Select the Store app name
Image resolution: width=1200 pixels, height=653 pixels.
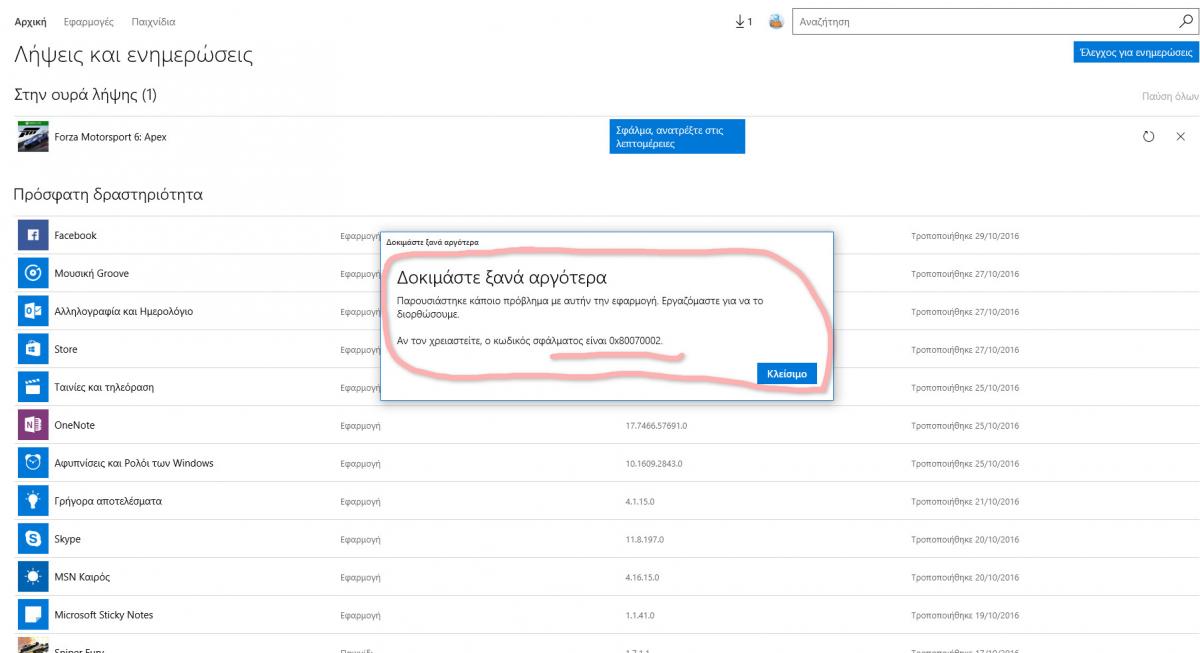65,350
